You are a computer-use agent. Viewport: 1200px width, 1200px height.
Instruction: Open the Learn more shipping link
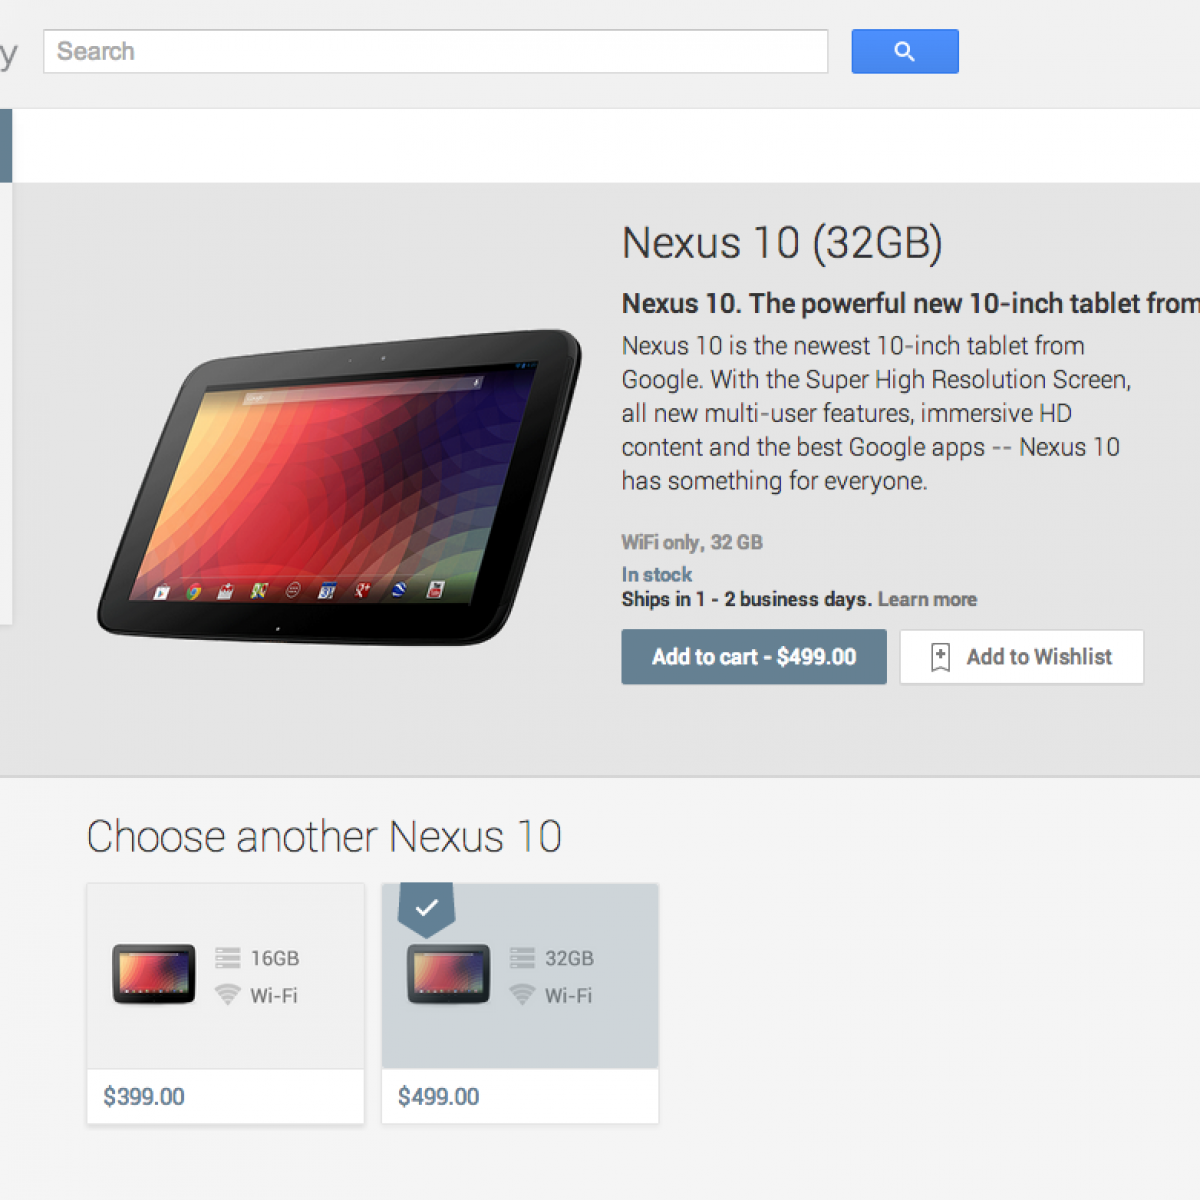coord(927,599)
